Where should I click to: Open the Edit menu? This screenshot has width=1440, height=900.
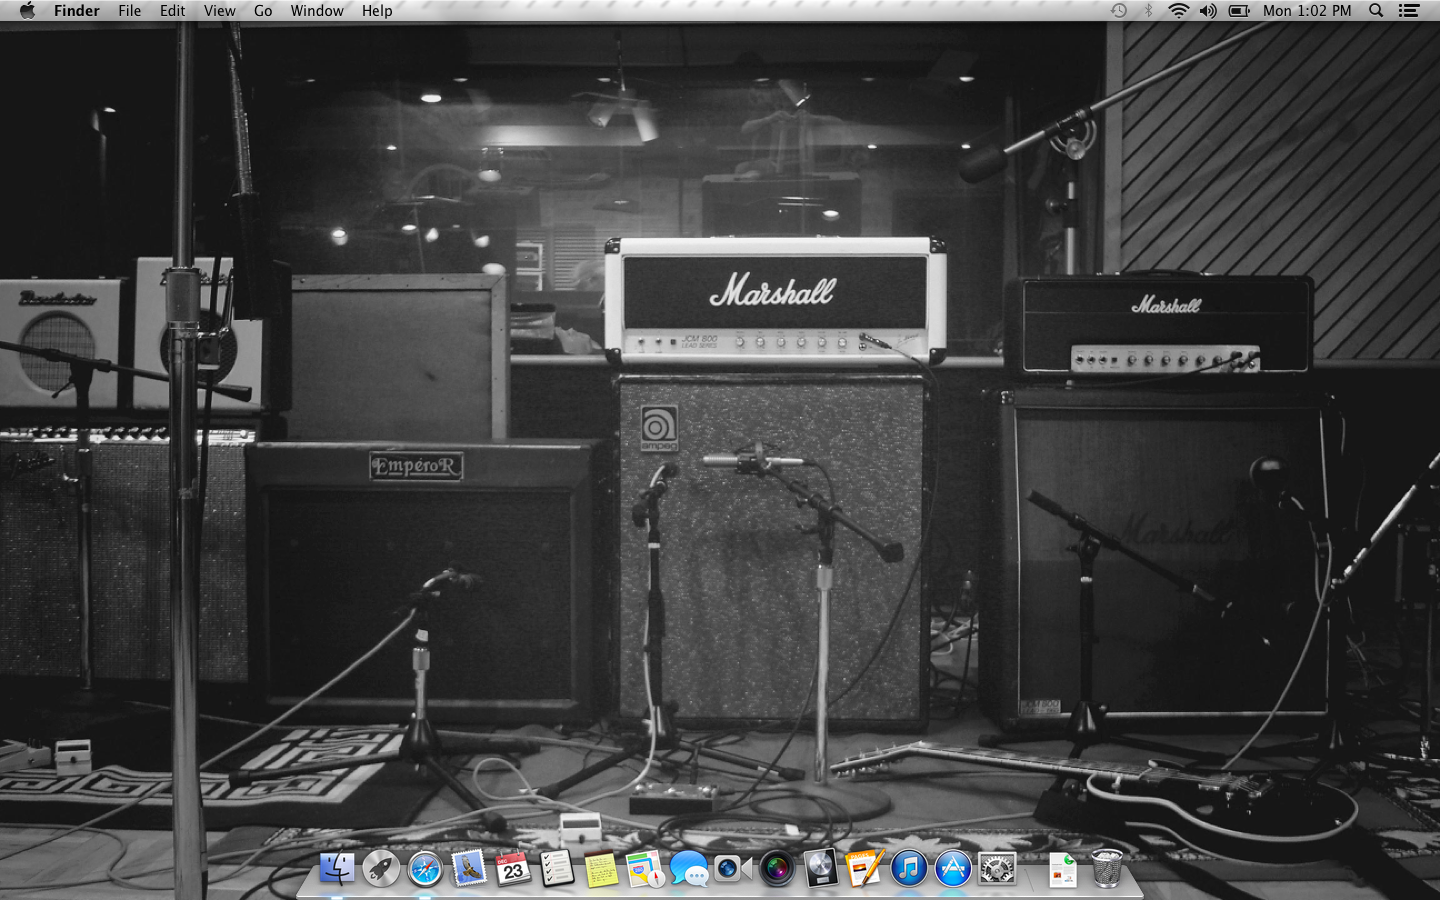[x=173, y=11]
